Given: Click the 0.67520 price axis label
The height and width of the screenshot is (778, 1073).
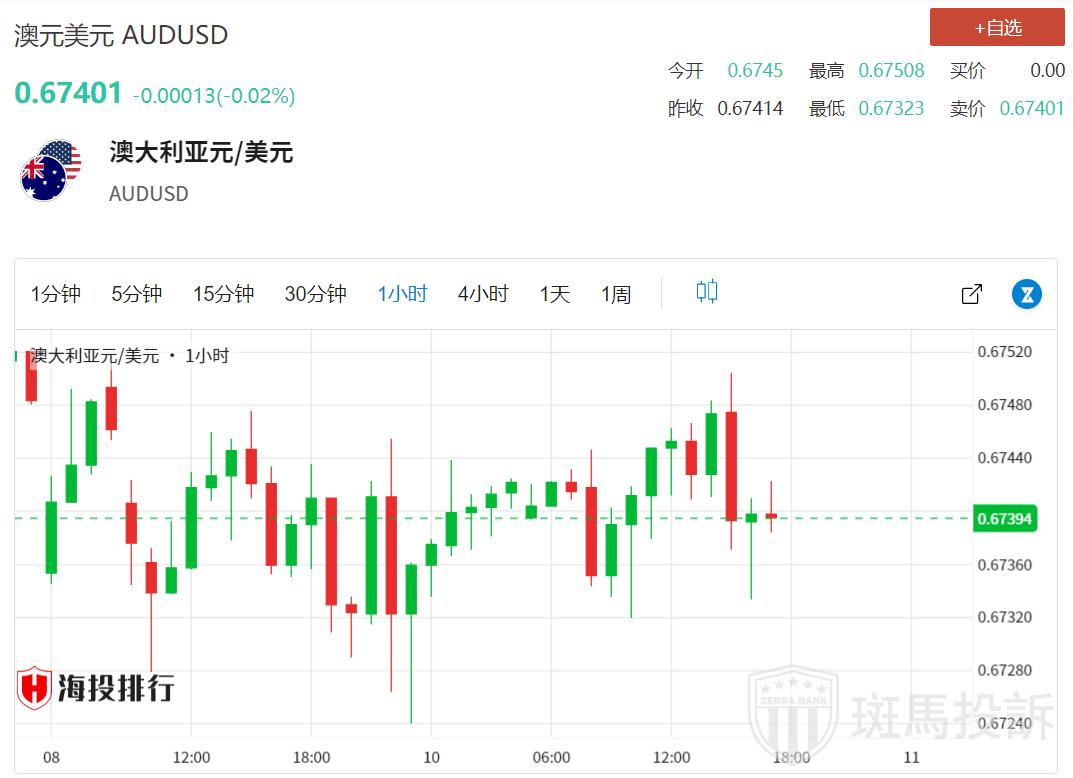Looking at the screenshot, I should tap(1004, 352).
